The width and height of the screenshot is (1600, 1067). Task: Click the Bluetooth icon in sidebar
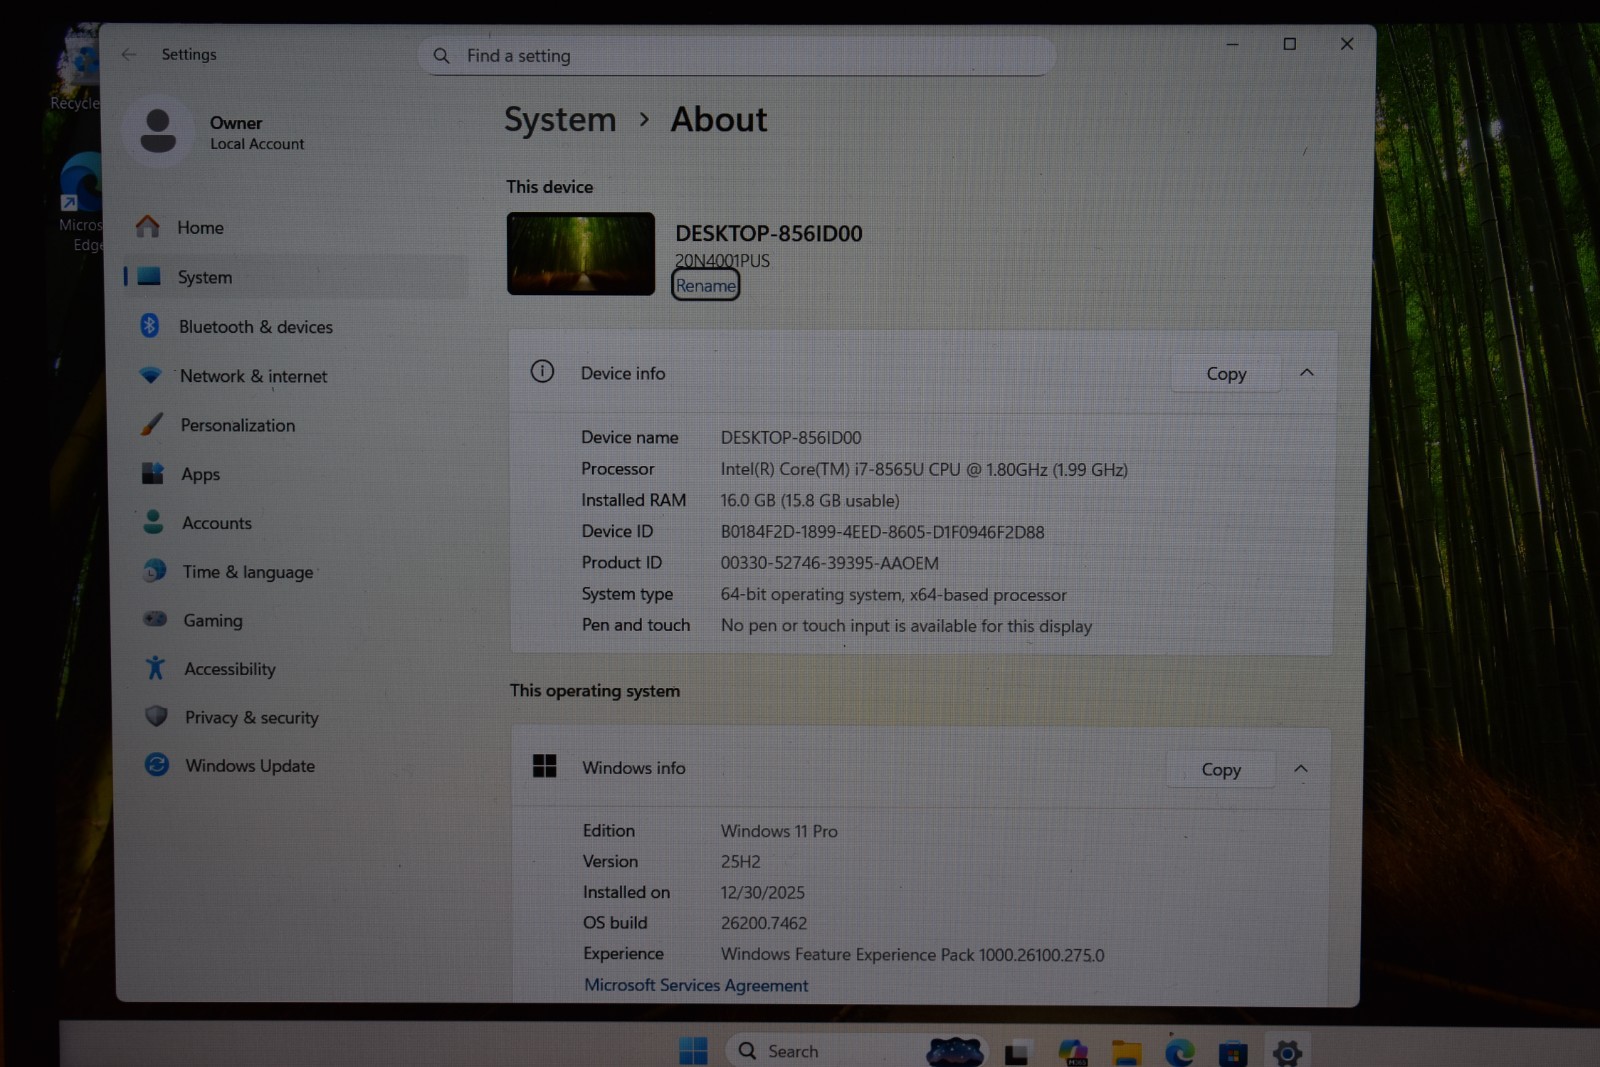click(x=150, y=325)
